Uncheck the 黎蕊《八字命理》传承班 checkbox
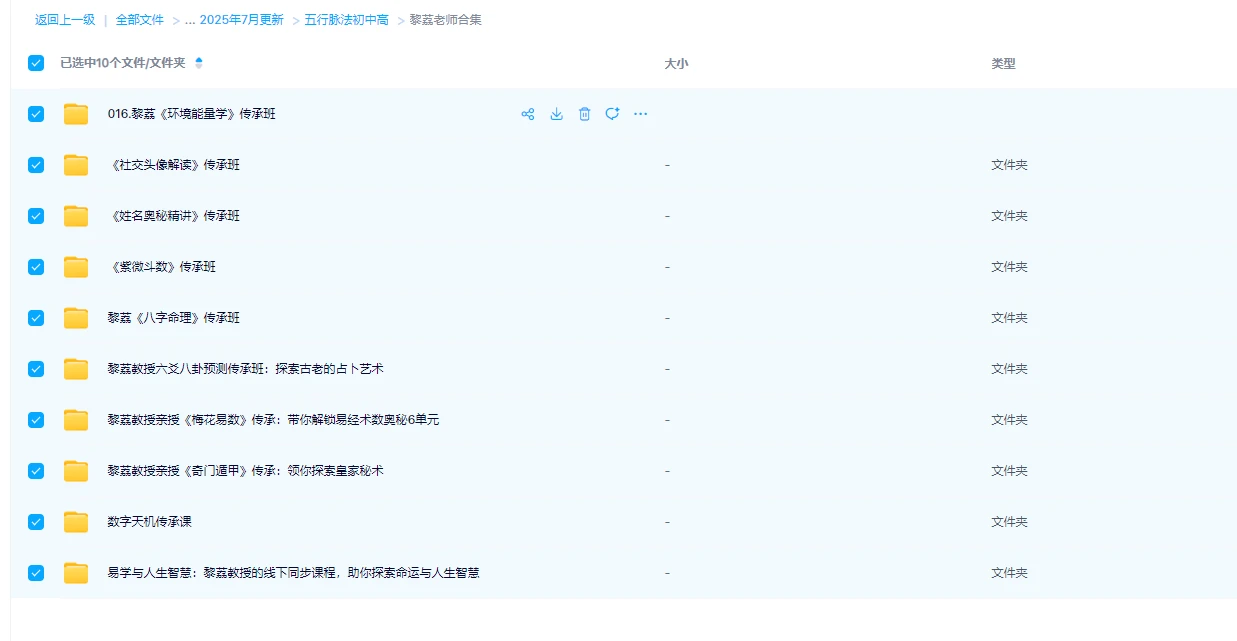 click(36, 318)
